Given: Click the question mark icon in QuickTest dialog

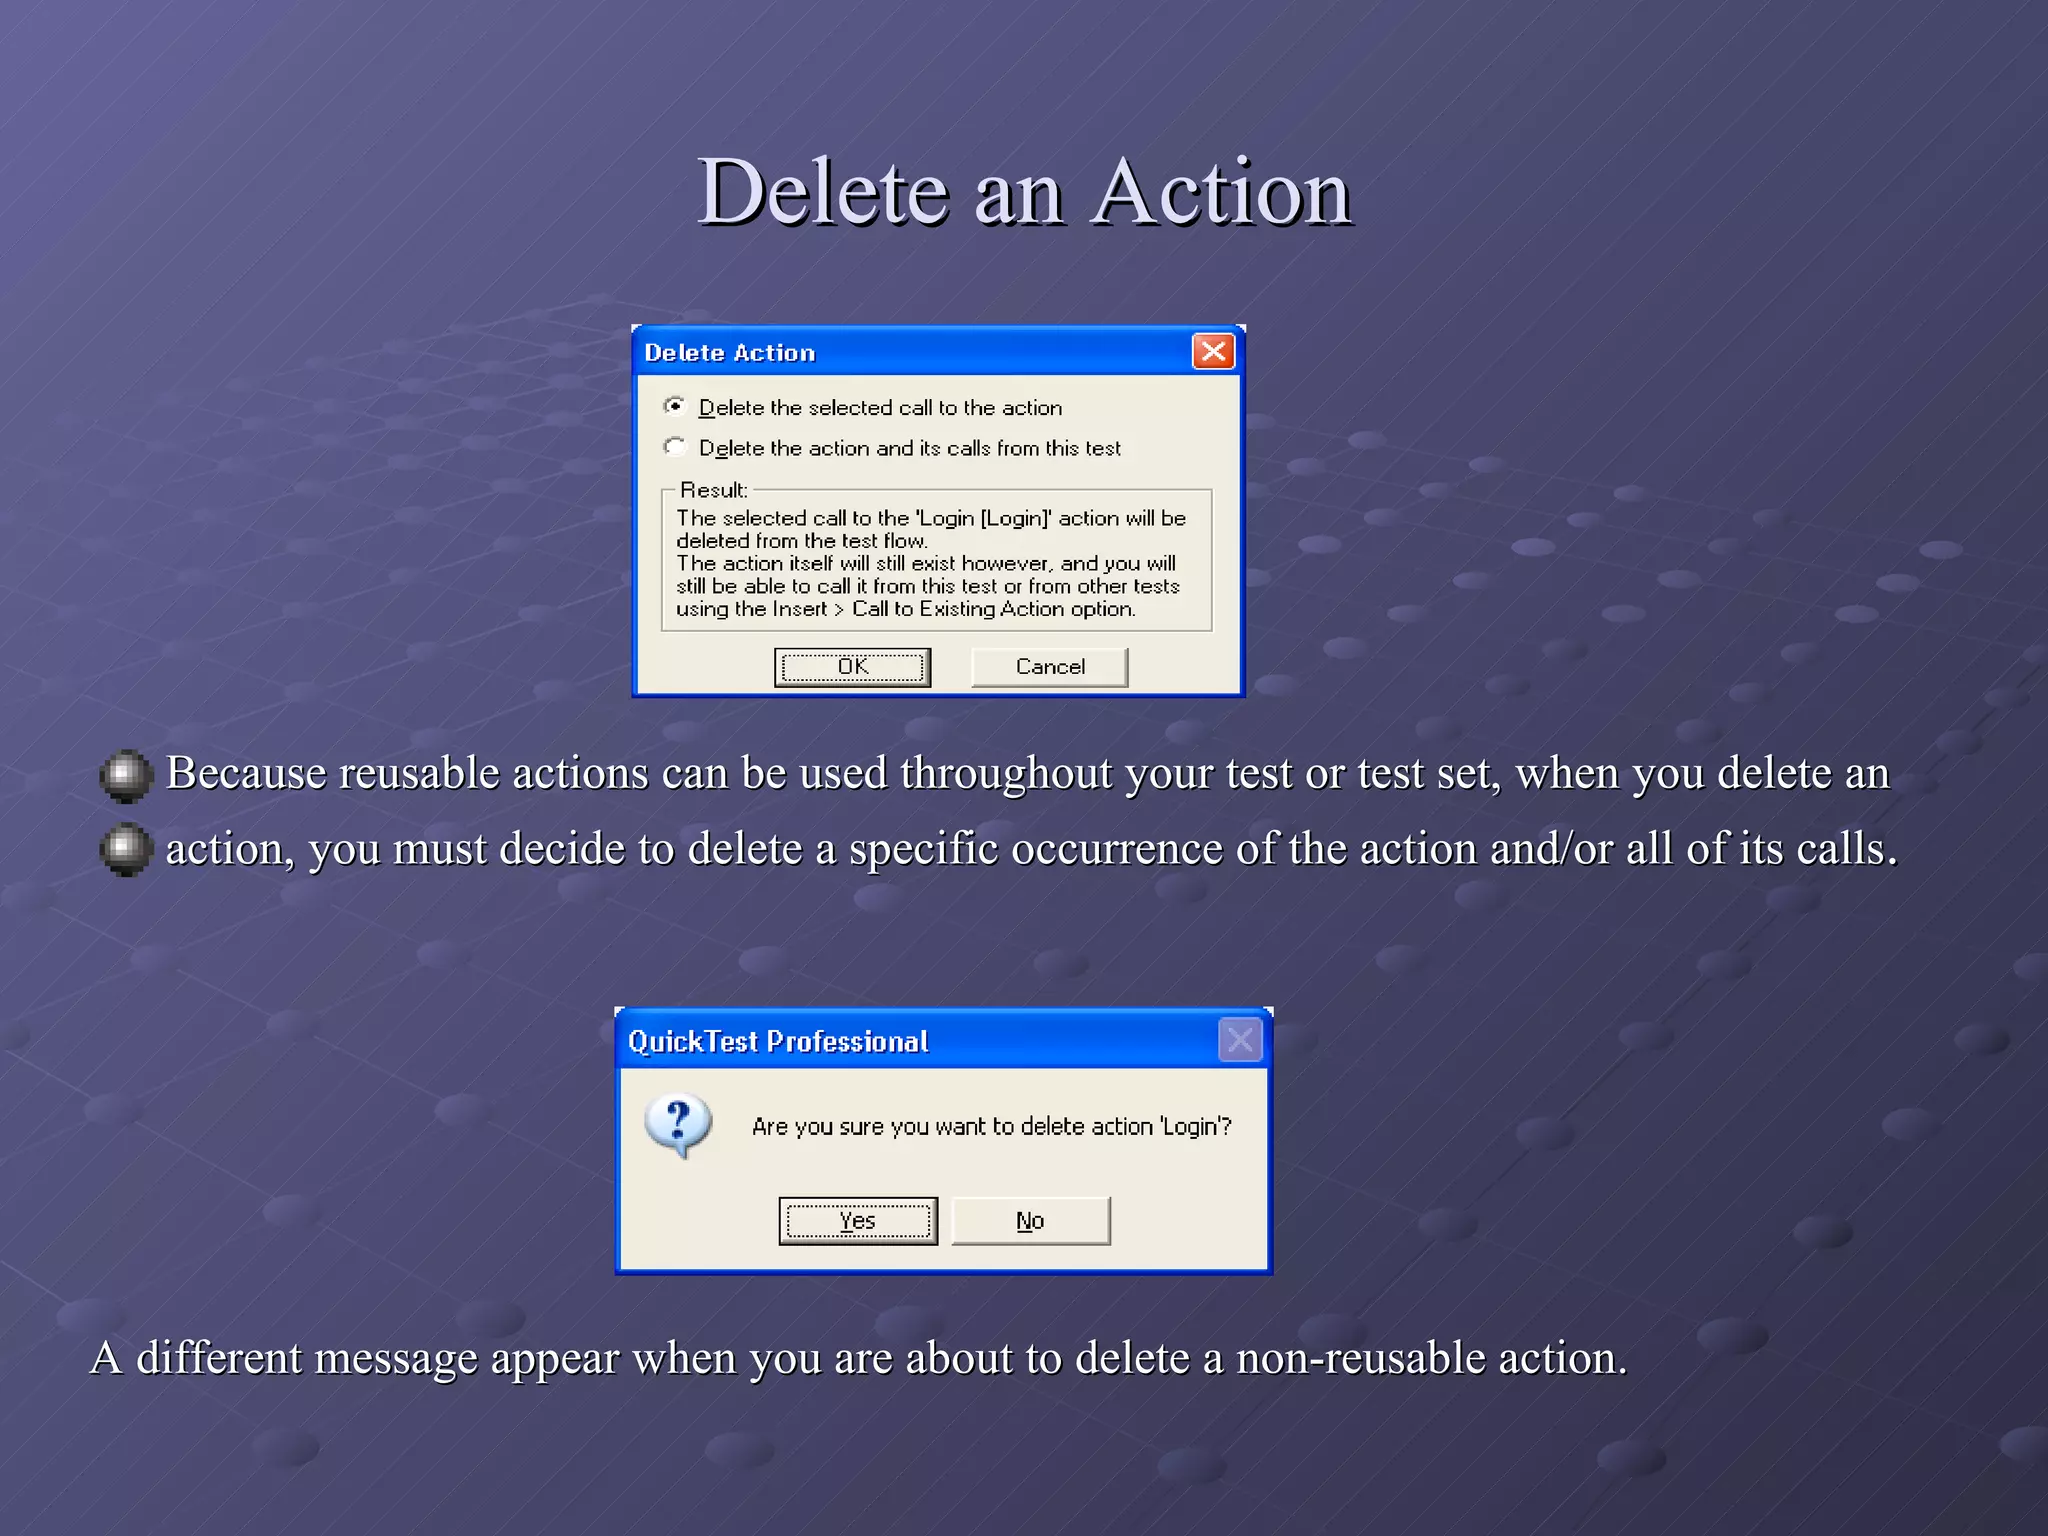Looking at the screenshot, I should click(x=679, y=1126).
